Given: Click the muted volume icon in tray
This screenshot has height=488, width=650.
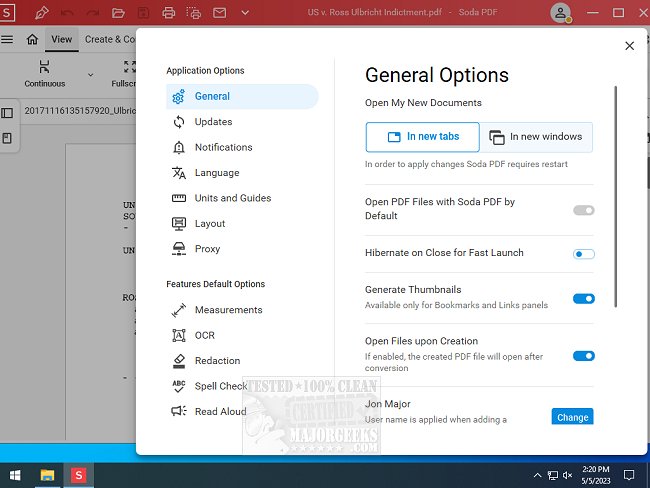Looking at the screenshot, I should tap(568, 475).
